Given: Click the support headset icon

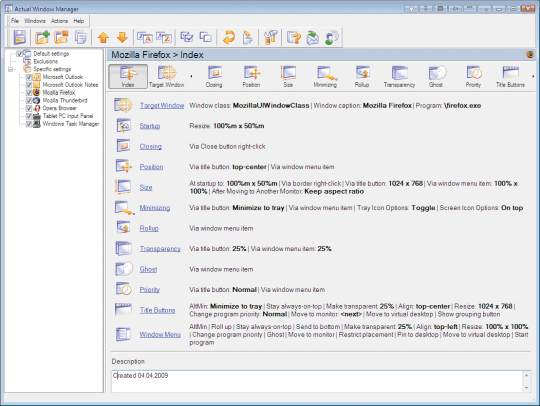Looking at the screenshot, I should tap(332, 37).
